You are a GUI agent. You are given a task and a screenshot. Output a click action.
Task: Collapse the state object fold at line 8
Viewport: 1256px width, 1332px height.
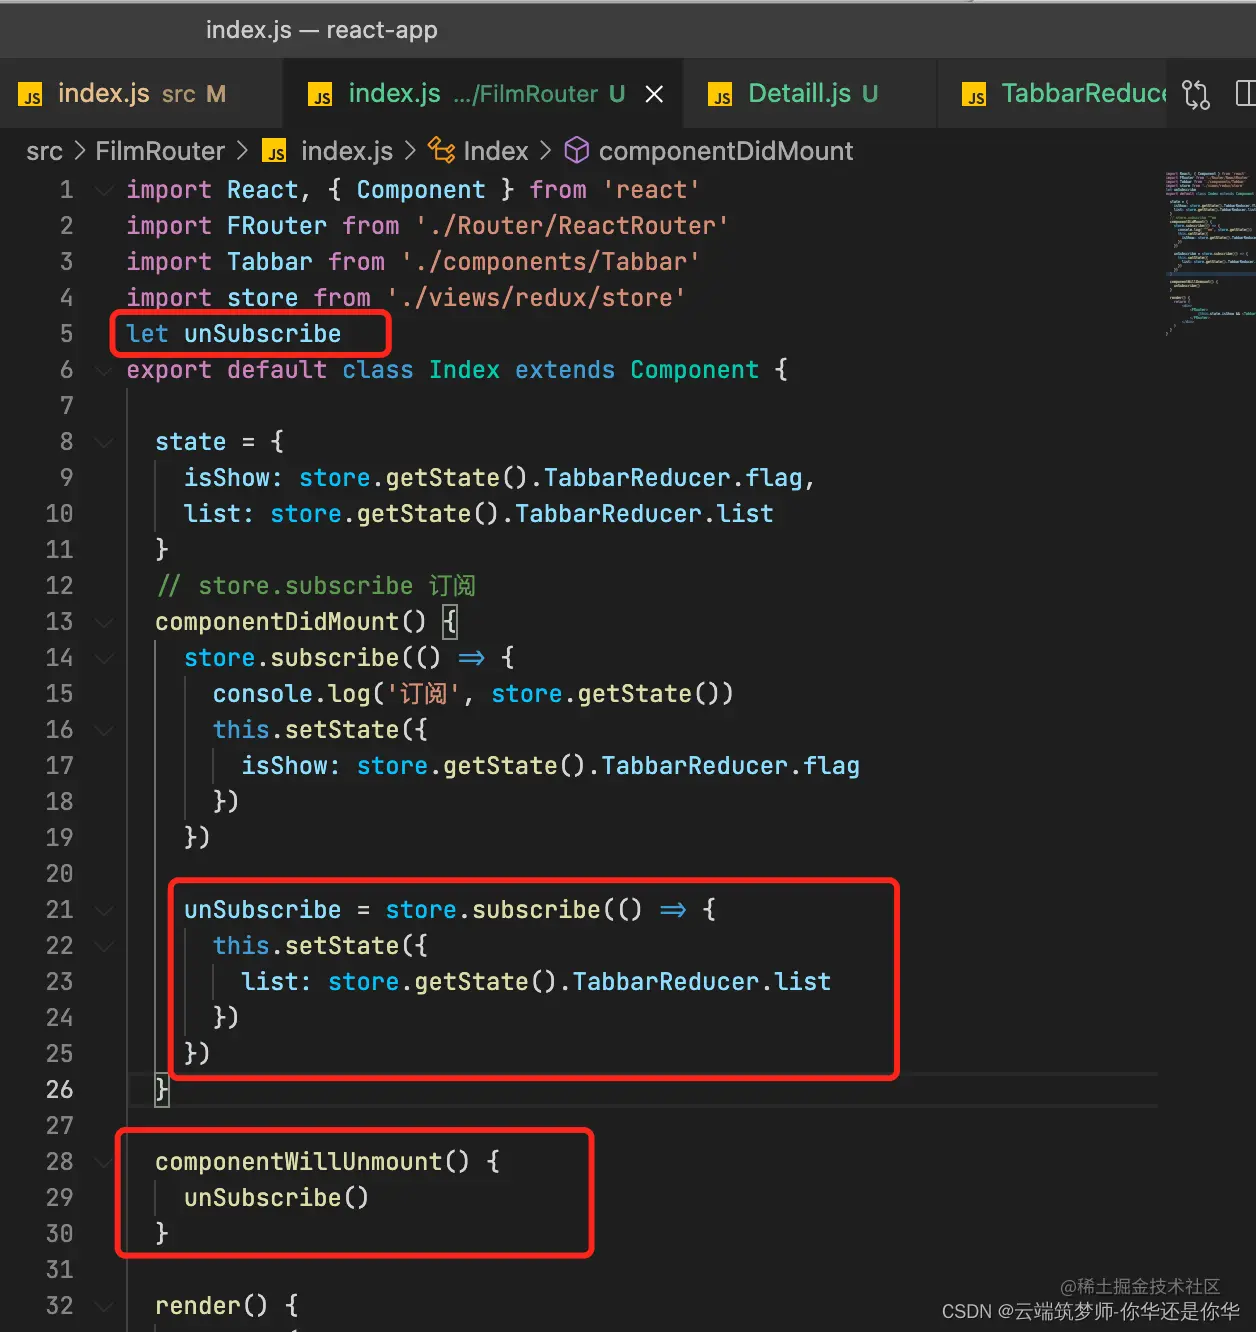(x=104, y=442)
